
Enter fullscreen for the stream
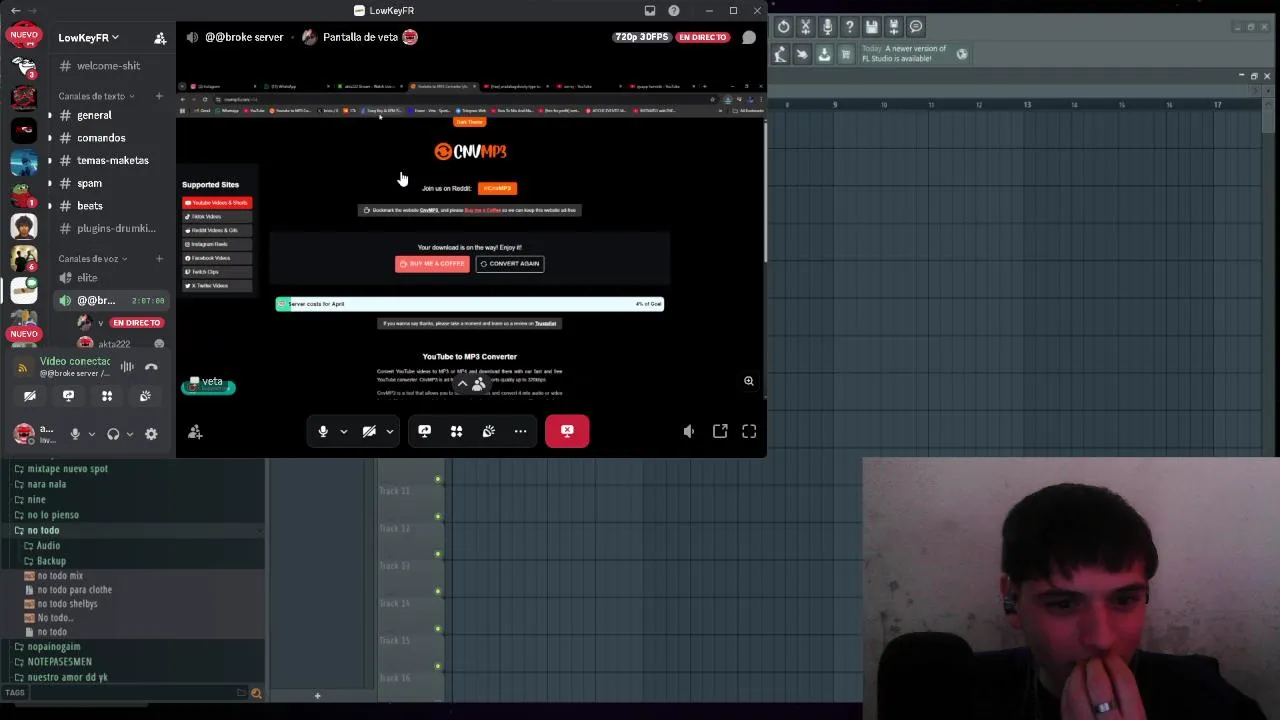pos(749,431)
